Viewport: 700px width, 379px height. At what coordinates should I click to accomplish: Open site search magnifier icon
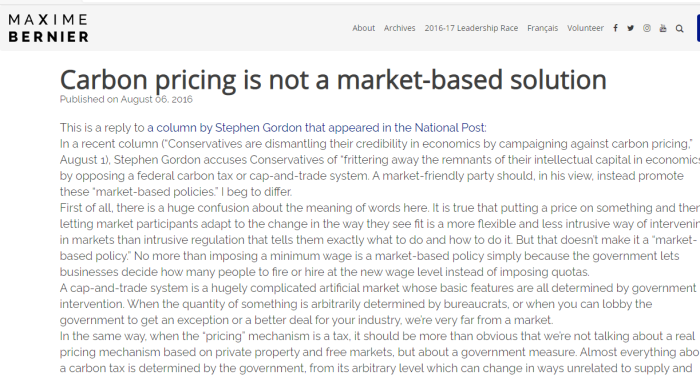pos(679,29)
